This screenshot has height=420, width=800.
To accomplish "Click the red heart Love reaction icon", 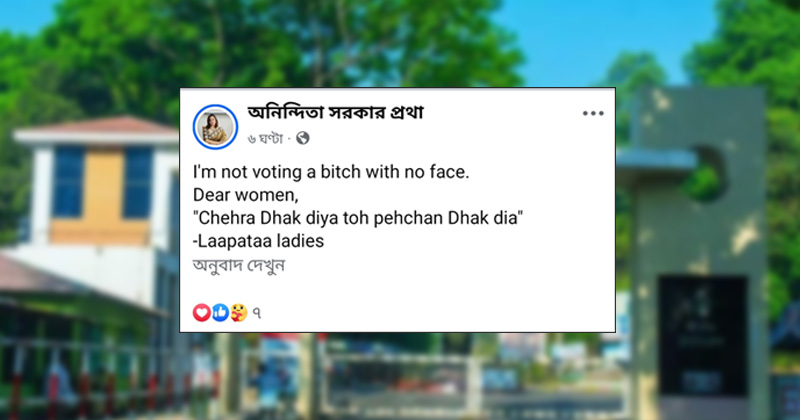I will (x=201, y=313).
